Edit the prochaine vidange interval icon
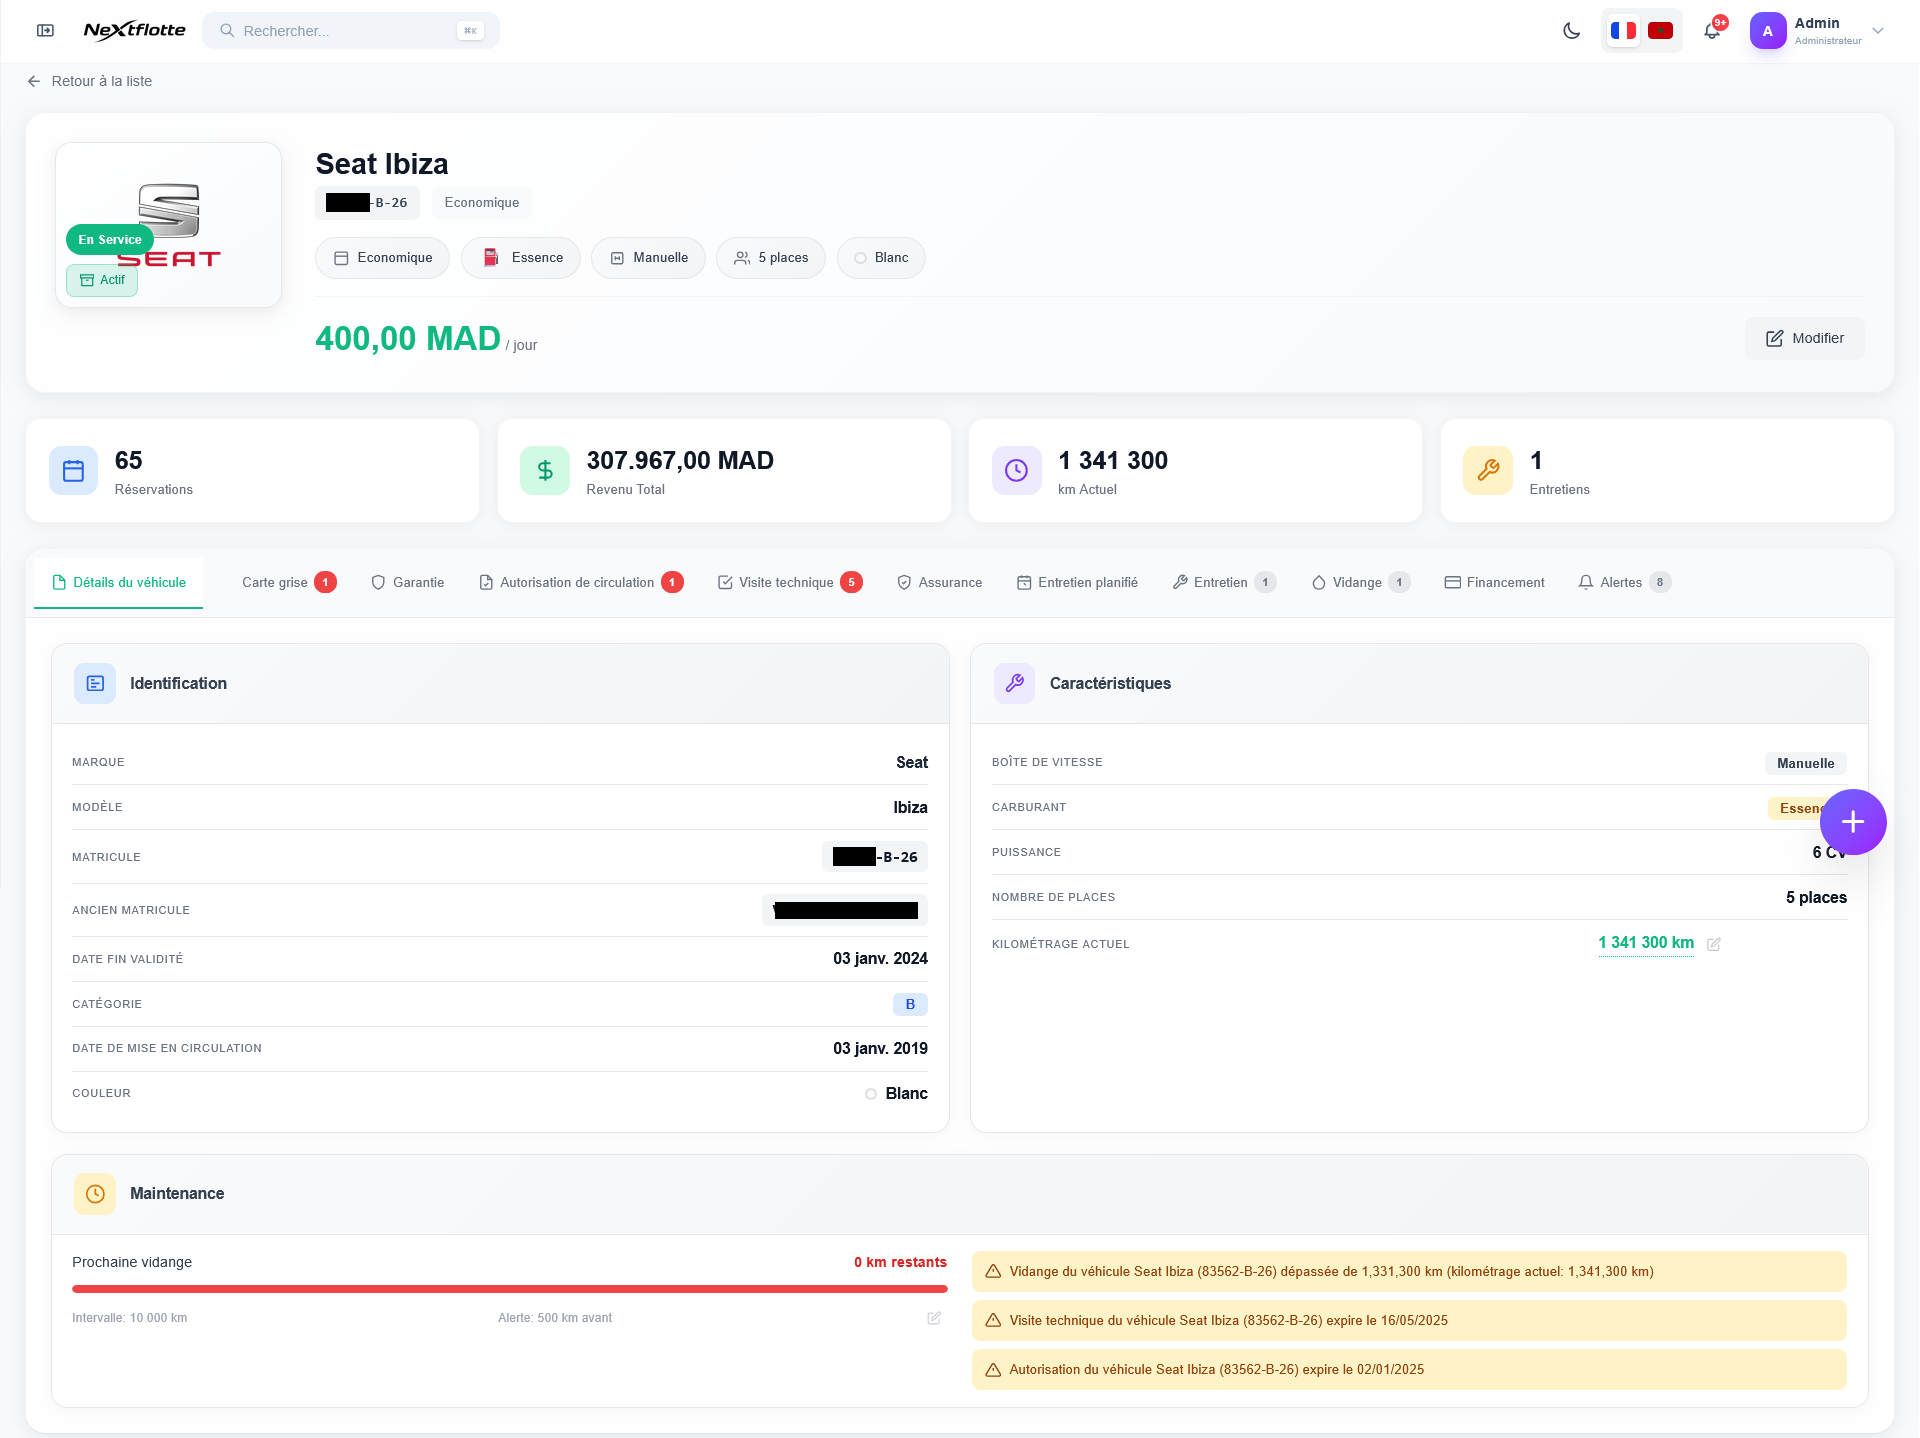Screen dimensions: 1920x1438 934,1318
